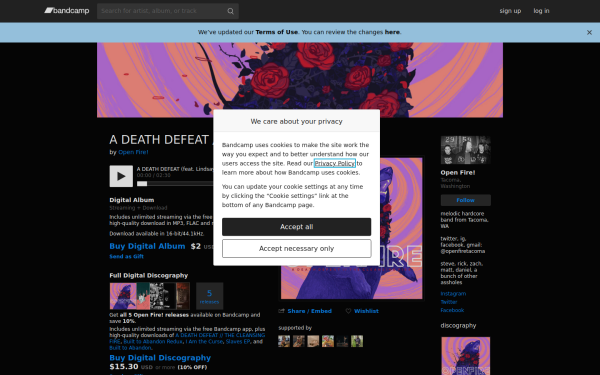This screenshot has width=600, height=375.
Task: Click Buy Digital Album
Action: [147, 246]
